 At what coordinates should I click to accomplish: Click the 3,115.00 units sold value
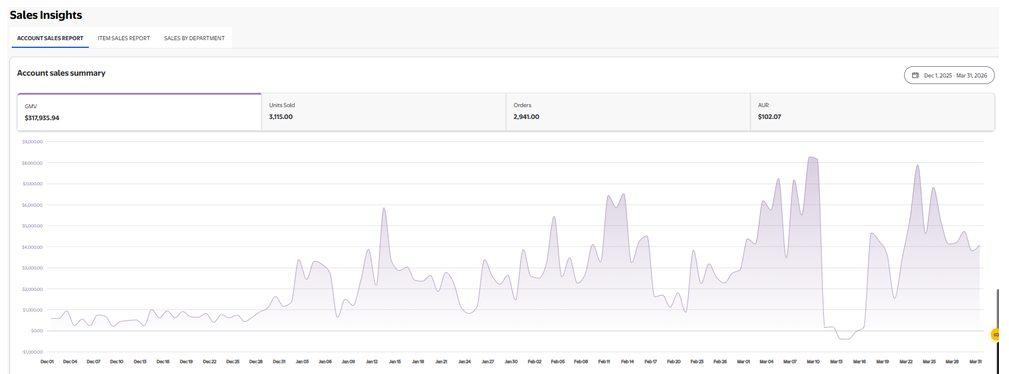(281, 117)
